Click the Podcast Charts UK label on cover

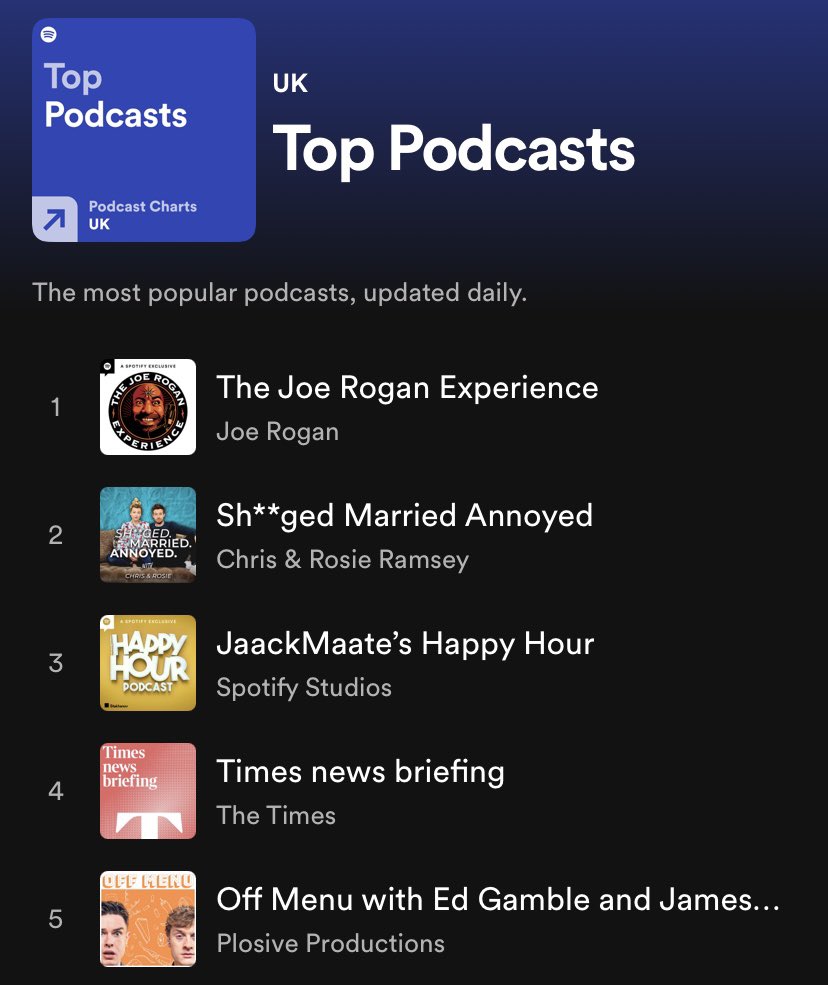(143, 215)
